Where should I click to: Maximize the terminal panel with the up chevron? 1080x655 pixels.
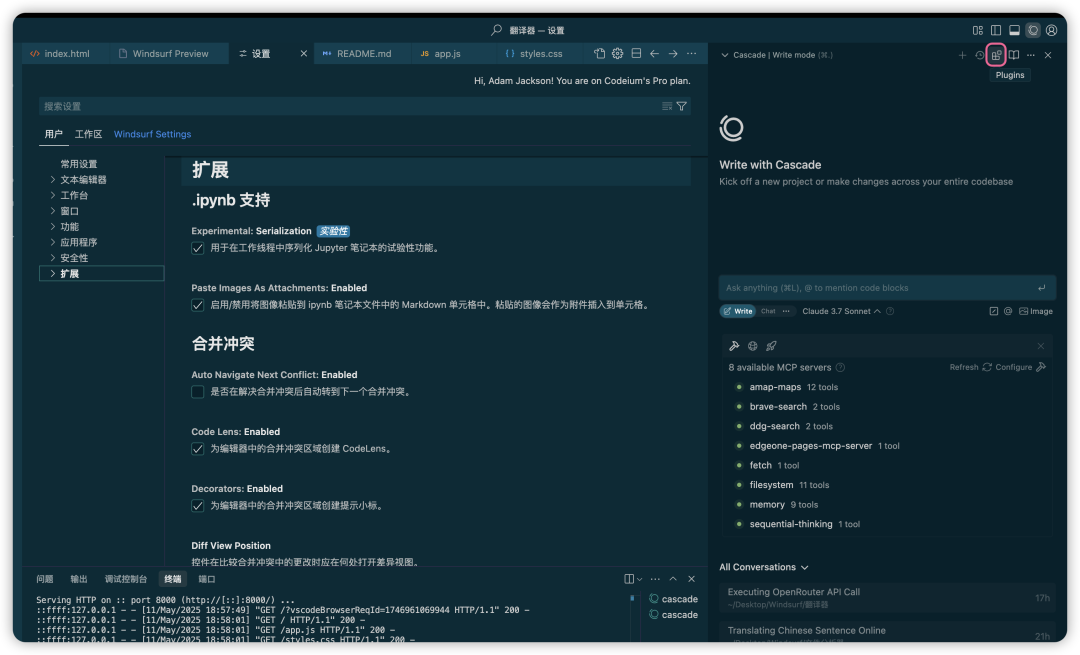pos(673,579)
